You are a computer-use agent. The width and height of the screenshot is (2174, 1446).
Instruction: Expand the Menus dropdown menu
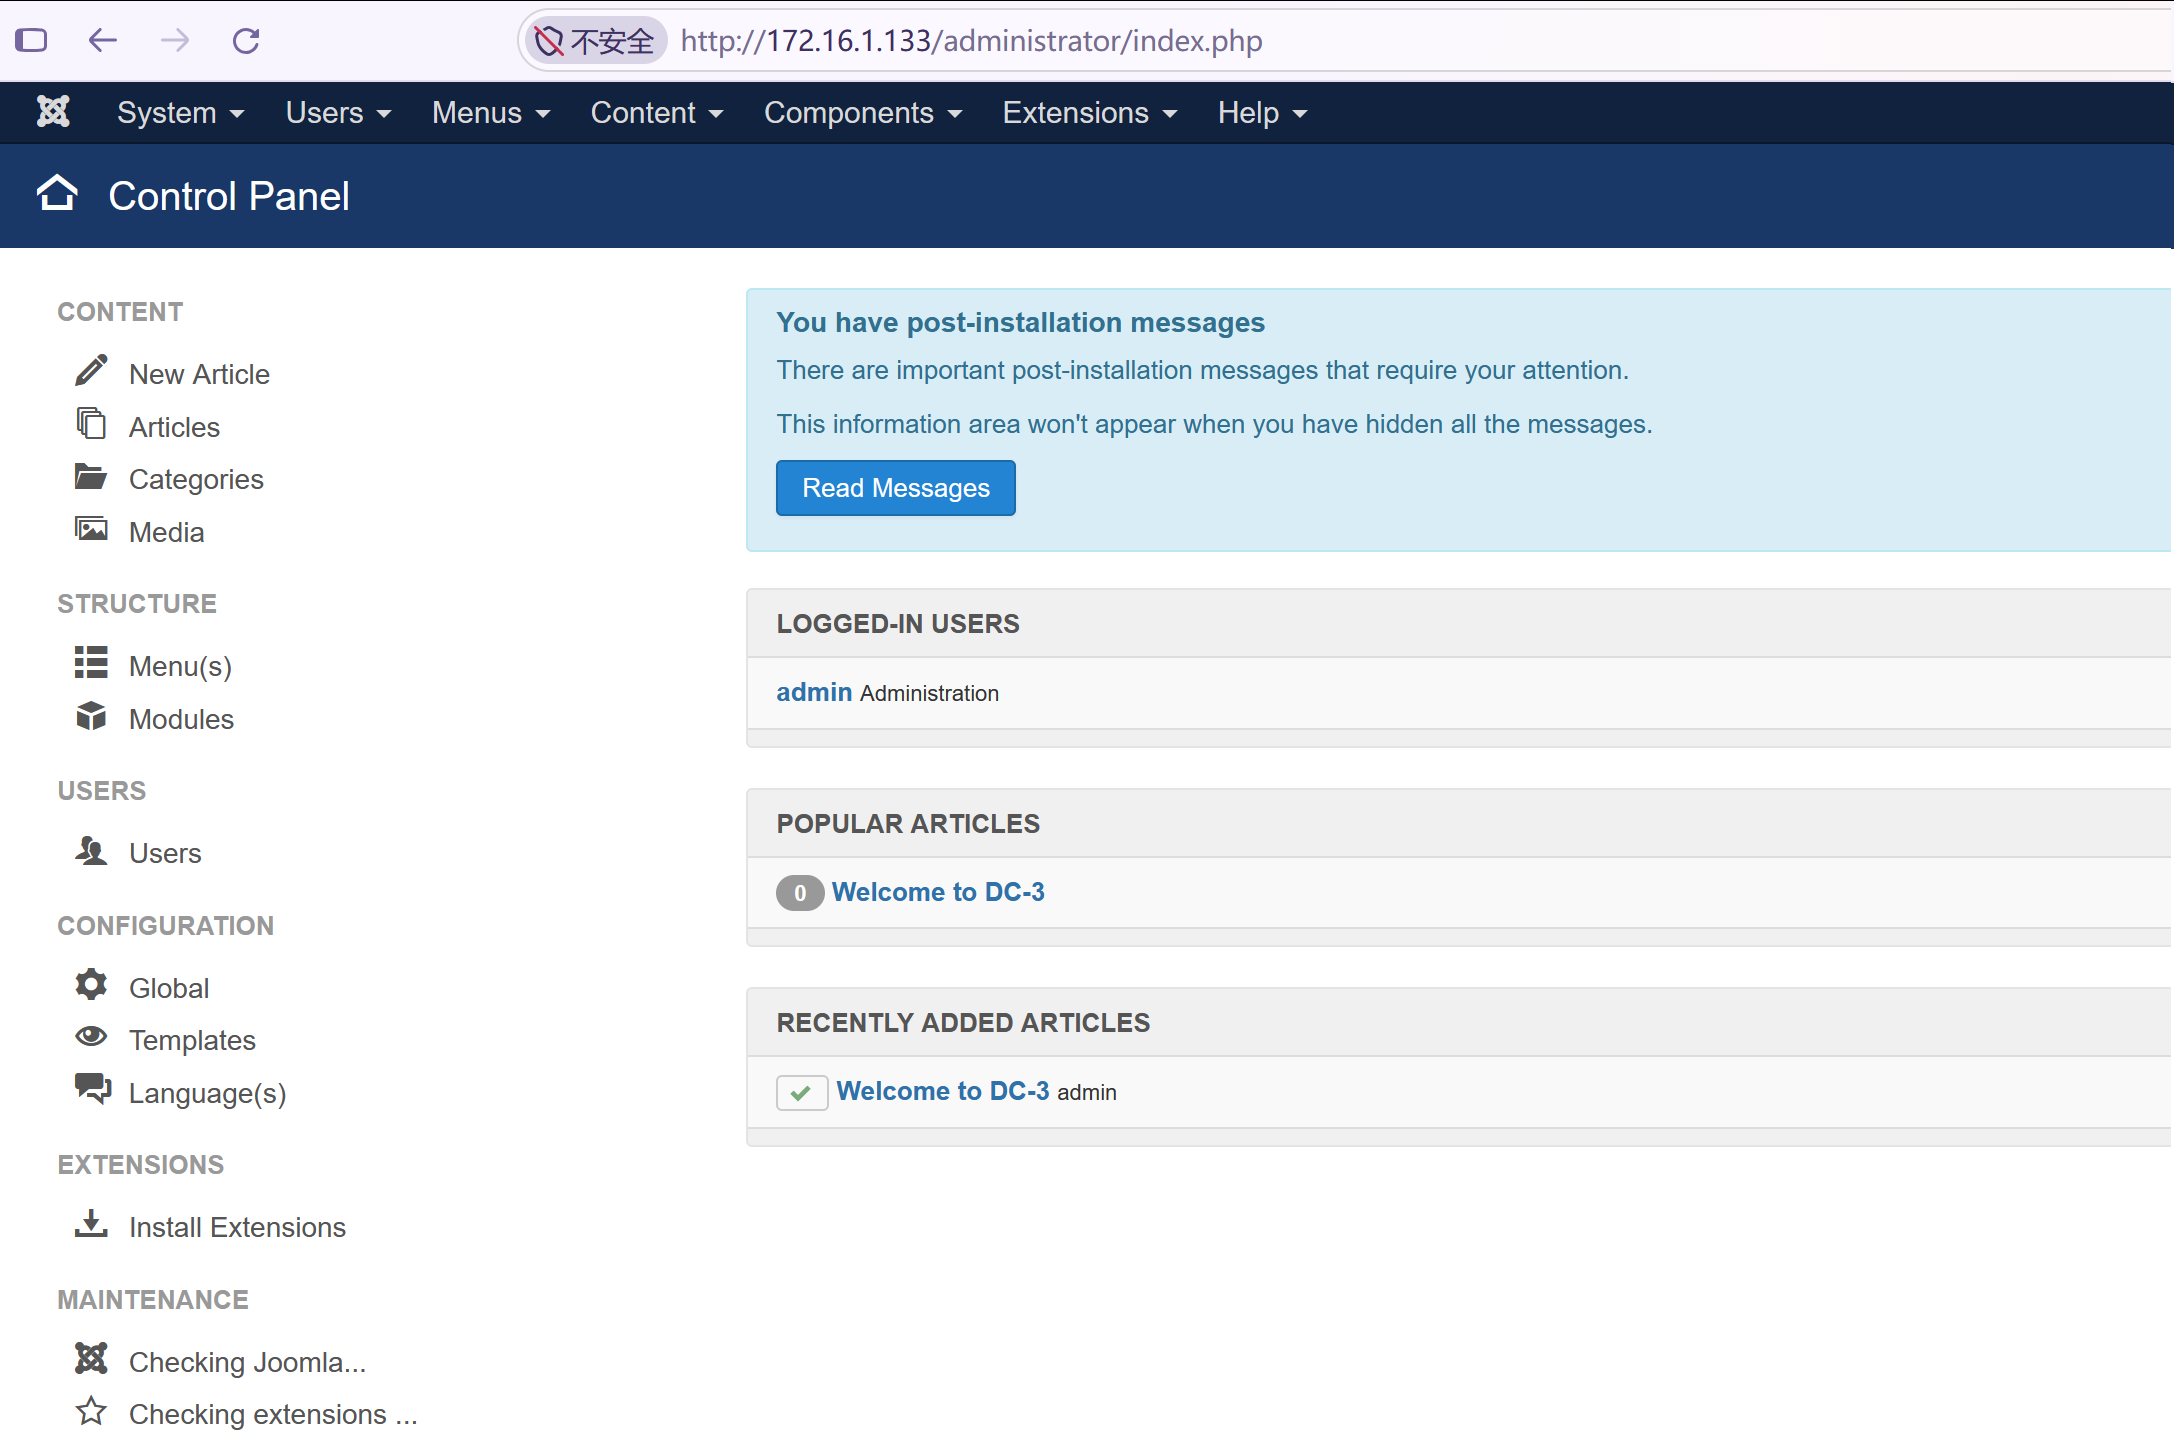click(x=491, y=113)
